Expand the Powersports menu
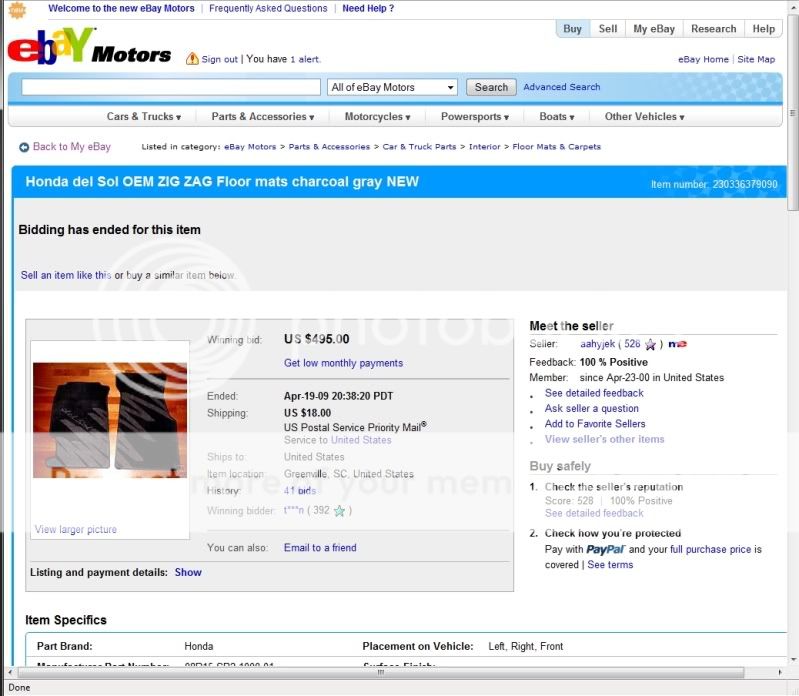Screen dimensions: 799x696 476,117
